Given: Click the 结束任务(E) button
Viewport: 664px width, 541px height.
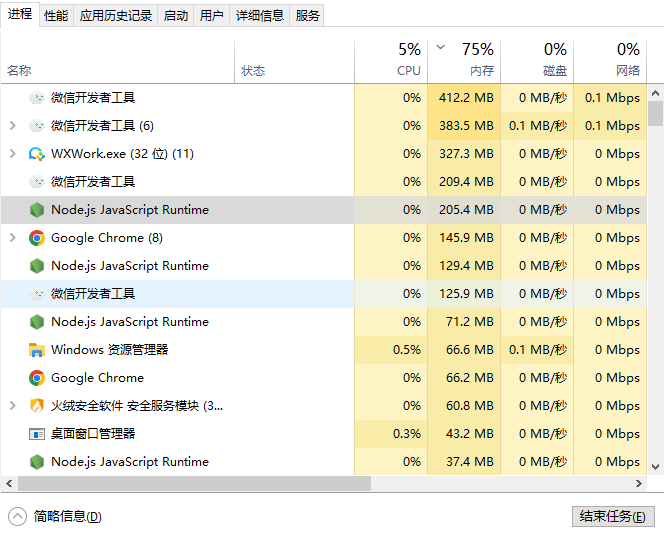Looking at the screenshot, I should [613, 516].
